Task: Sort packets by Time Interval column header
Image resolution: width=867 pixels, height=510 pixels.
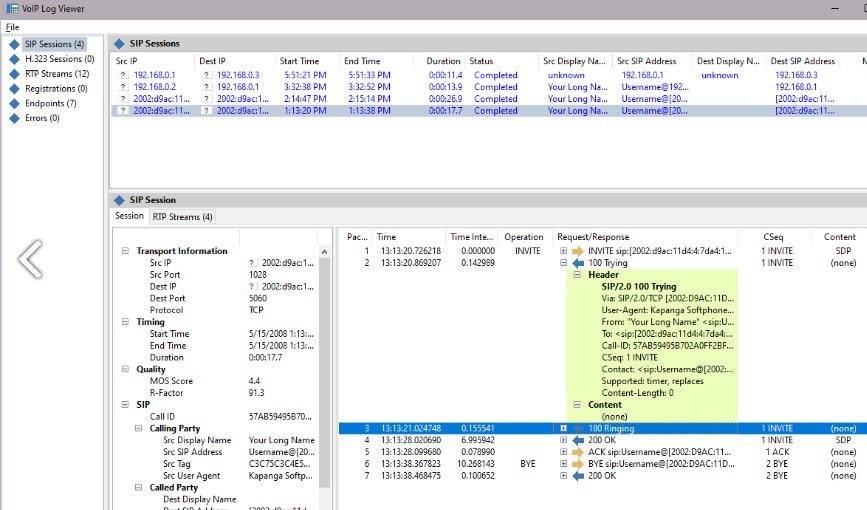Action: click(x=471, y=237)
